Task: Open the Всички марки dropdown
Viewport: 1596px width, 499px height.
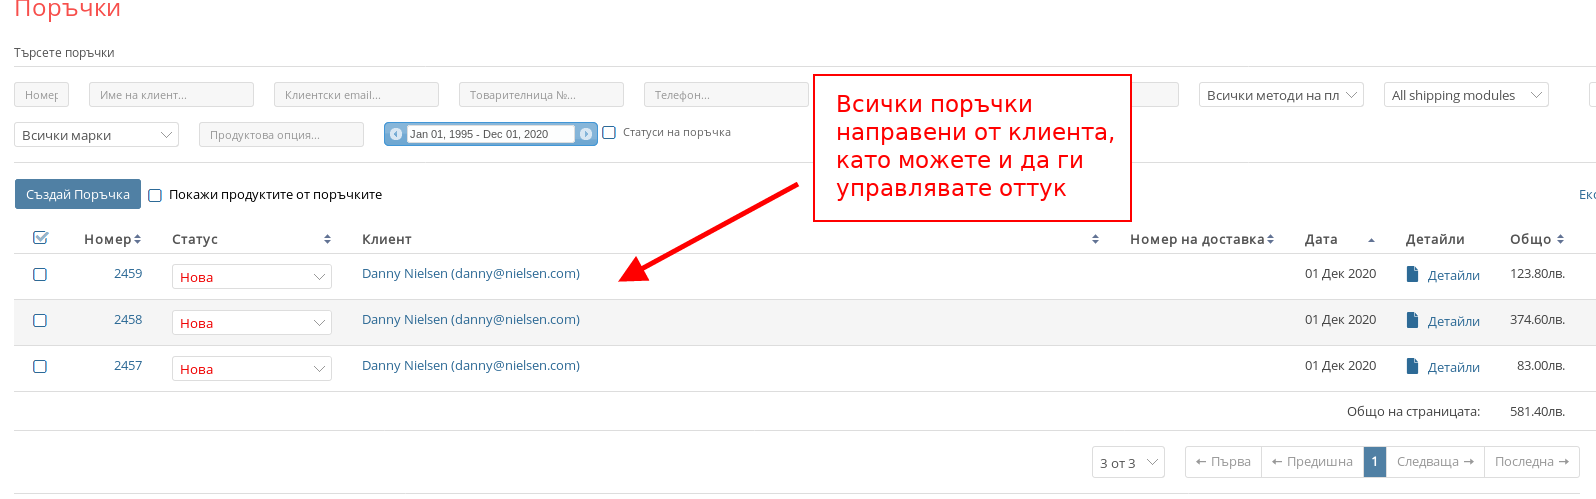Action: pos(96,135)
